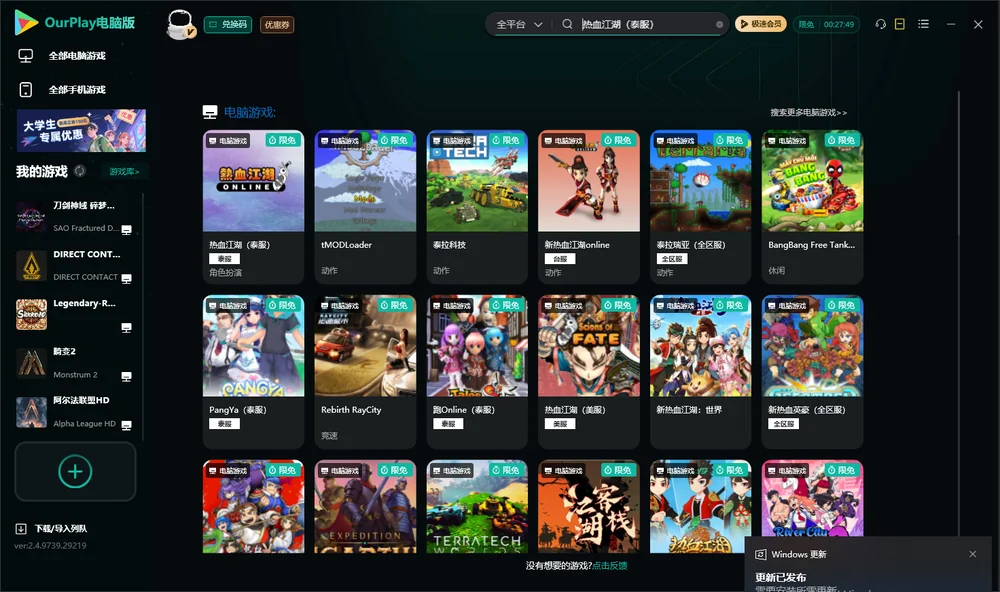Click the 电脑游戏 tag on 泰拉科技 card
1000x592 pixels.
point(452,140)
